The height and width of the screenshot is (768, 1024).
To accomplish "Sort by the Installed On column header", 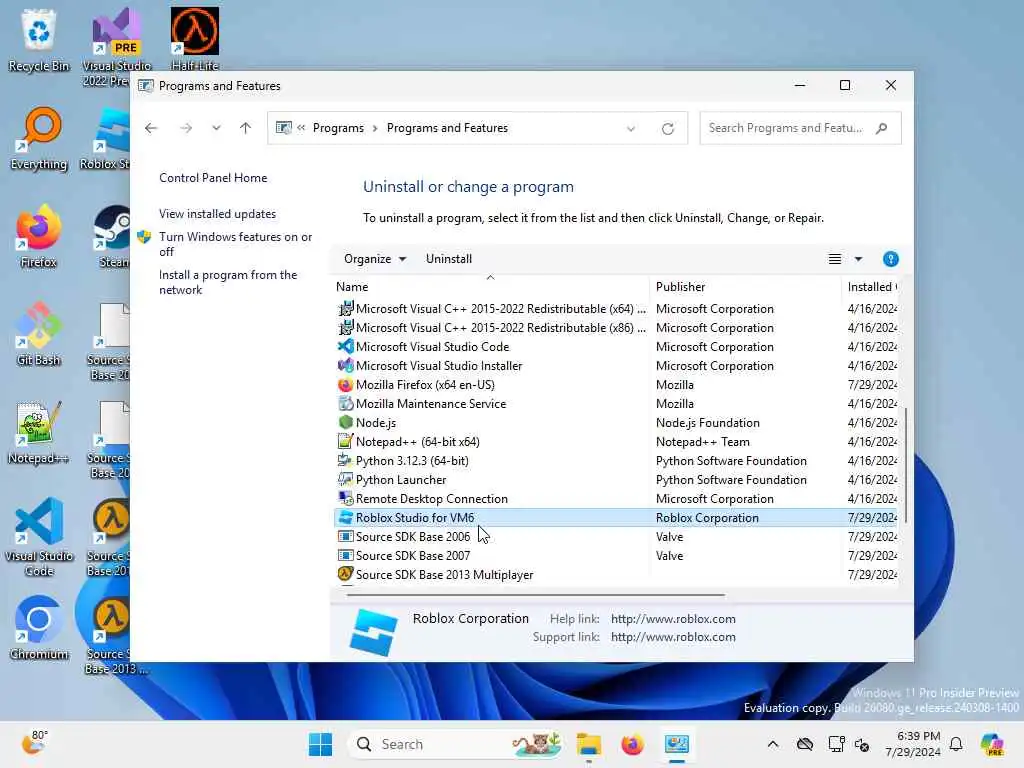I will (870, 287).
